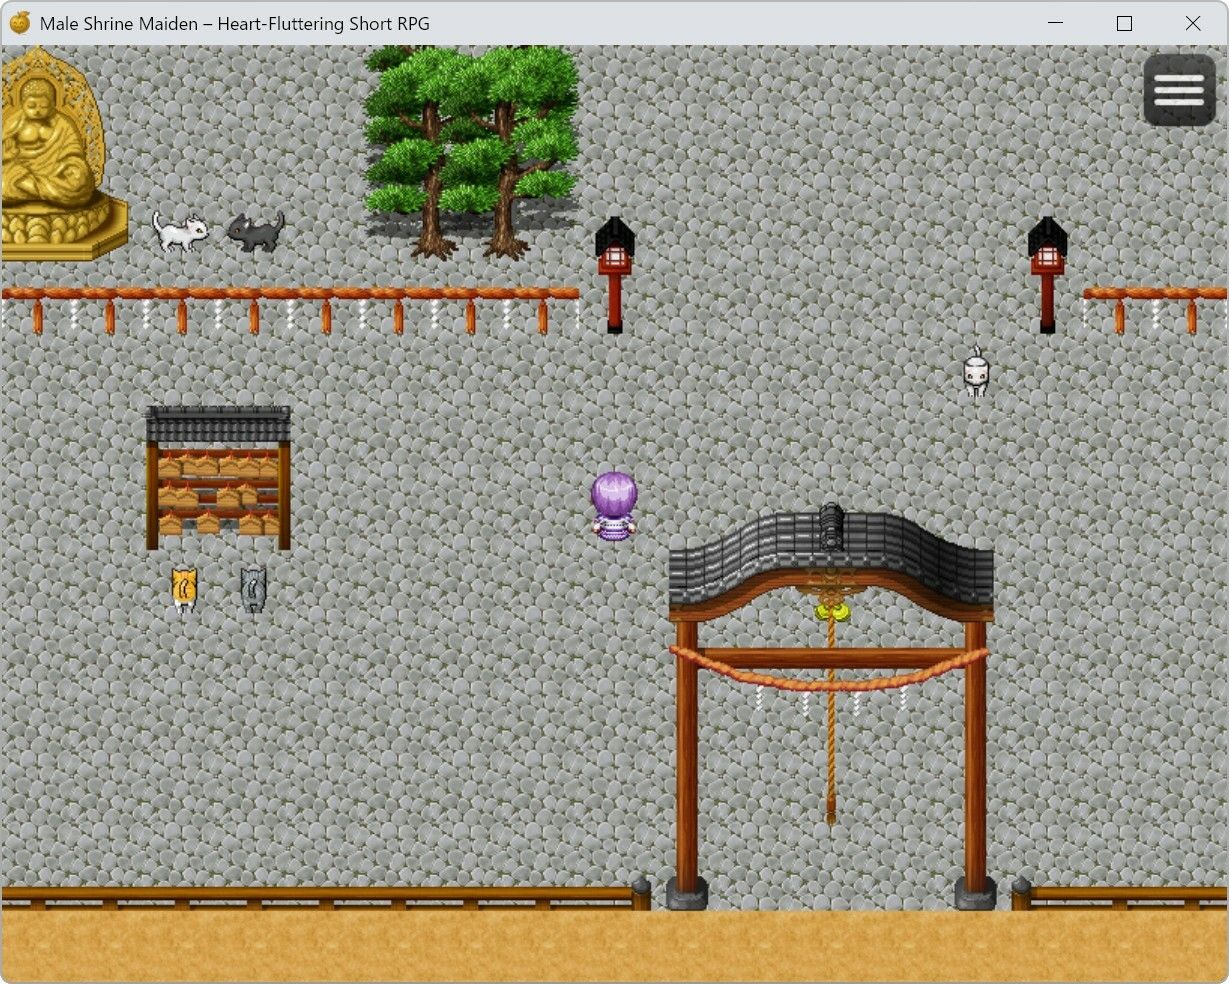Screen dimensions: 1229x984
Task: Click the small white spirit creature
Action: pos(976,373)
